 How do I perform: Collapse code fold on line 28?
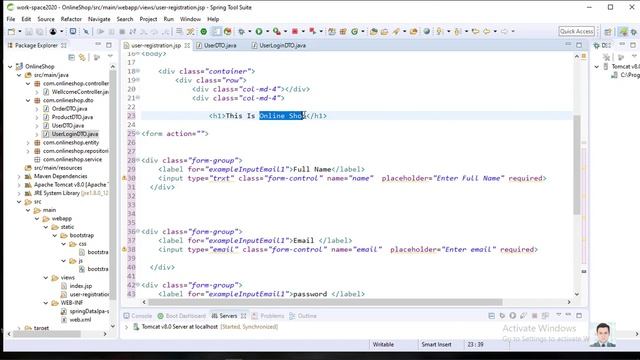[x=138, y=160]
